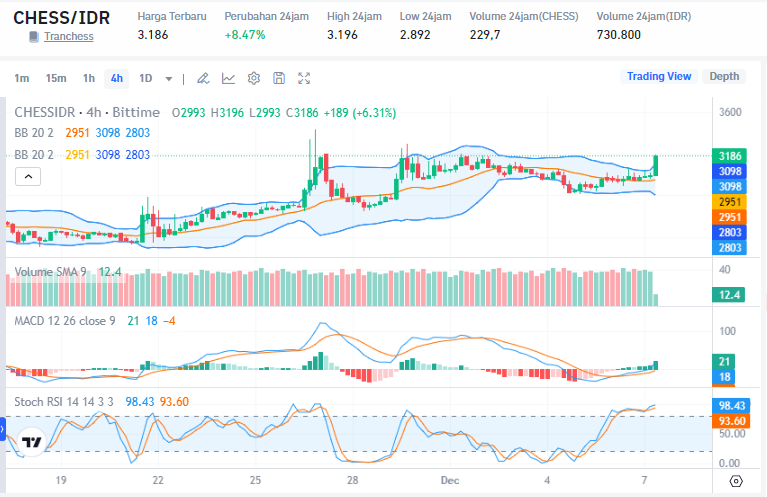
Task: Click the +8.47% change value
Action: (245, 35)
